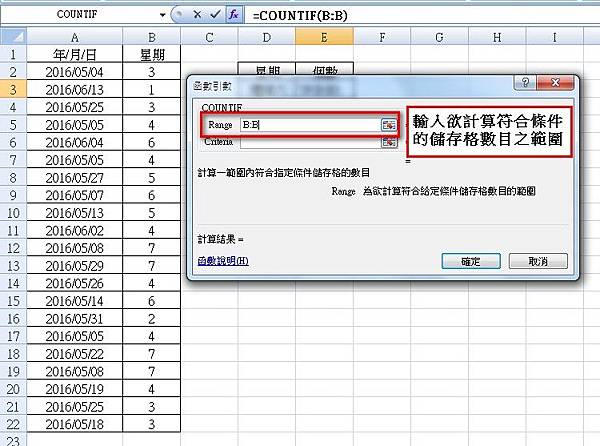Select column E header

(x=324, y=37)
